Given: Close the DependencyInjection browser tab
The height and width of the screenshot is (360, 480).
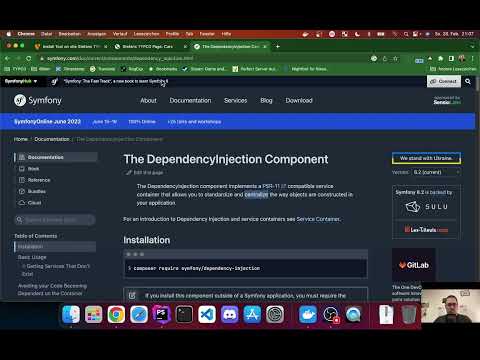Looking at the screenshot, I should 265,46.
